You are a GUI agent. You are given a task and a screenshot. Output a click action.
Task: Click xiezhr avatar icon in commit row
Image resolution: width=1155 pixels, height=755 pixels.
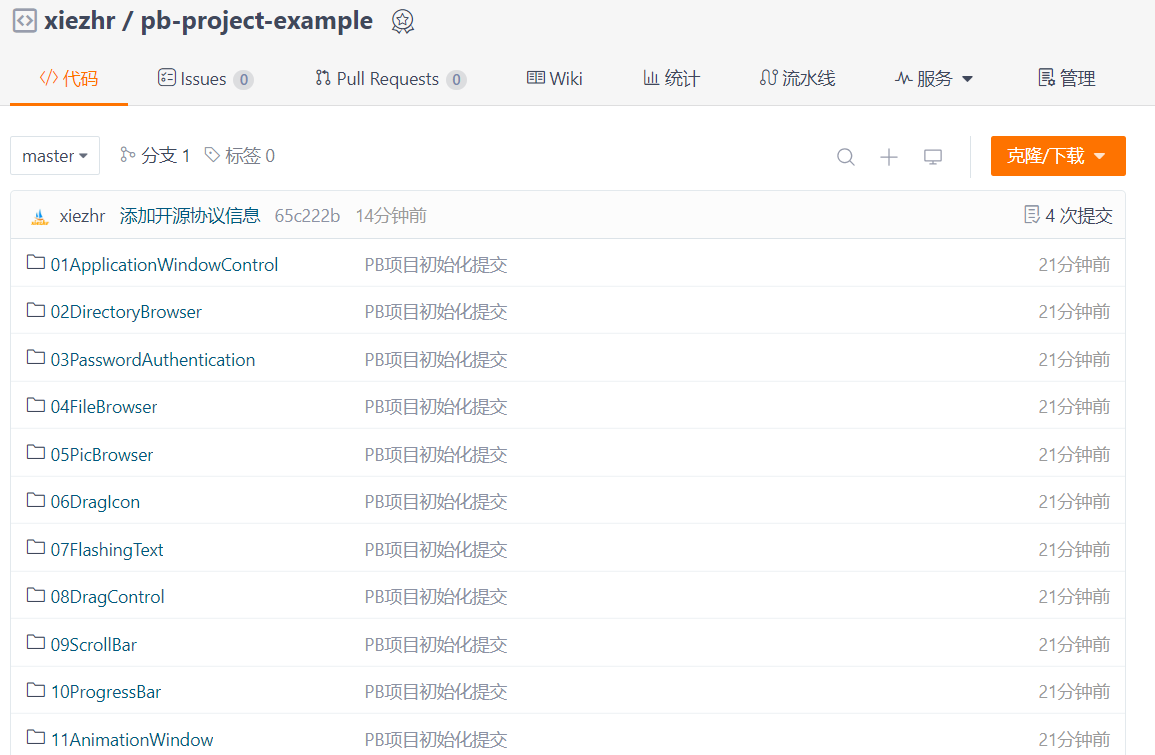tap(40, 216)
